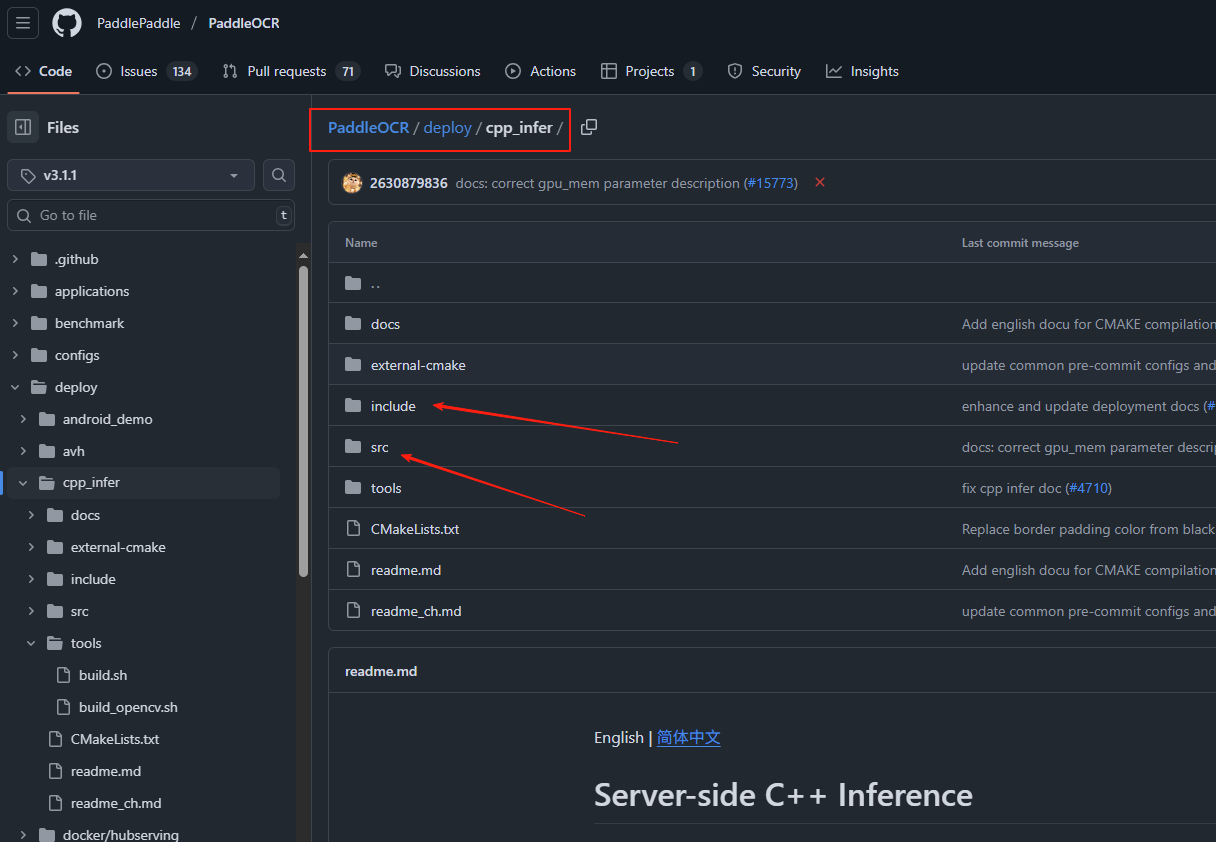Open the hamburger navigation menu
This screenshot has width=1216, height=842.
tap(23, 23)
